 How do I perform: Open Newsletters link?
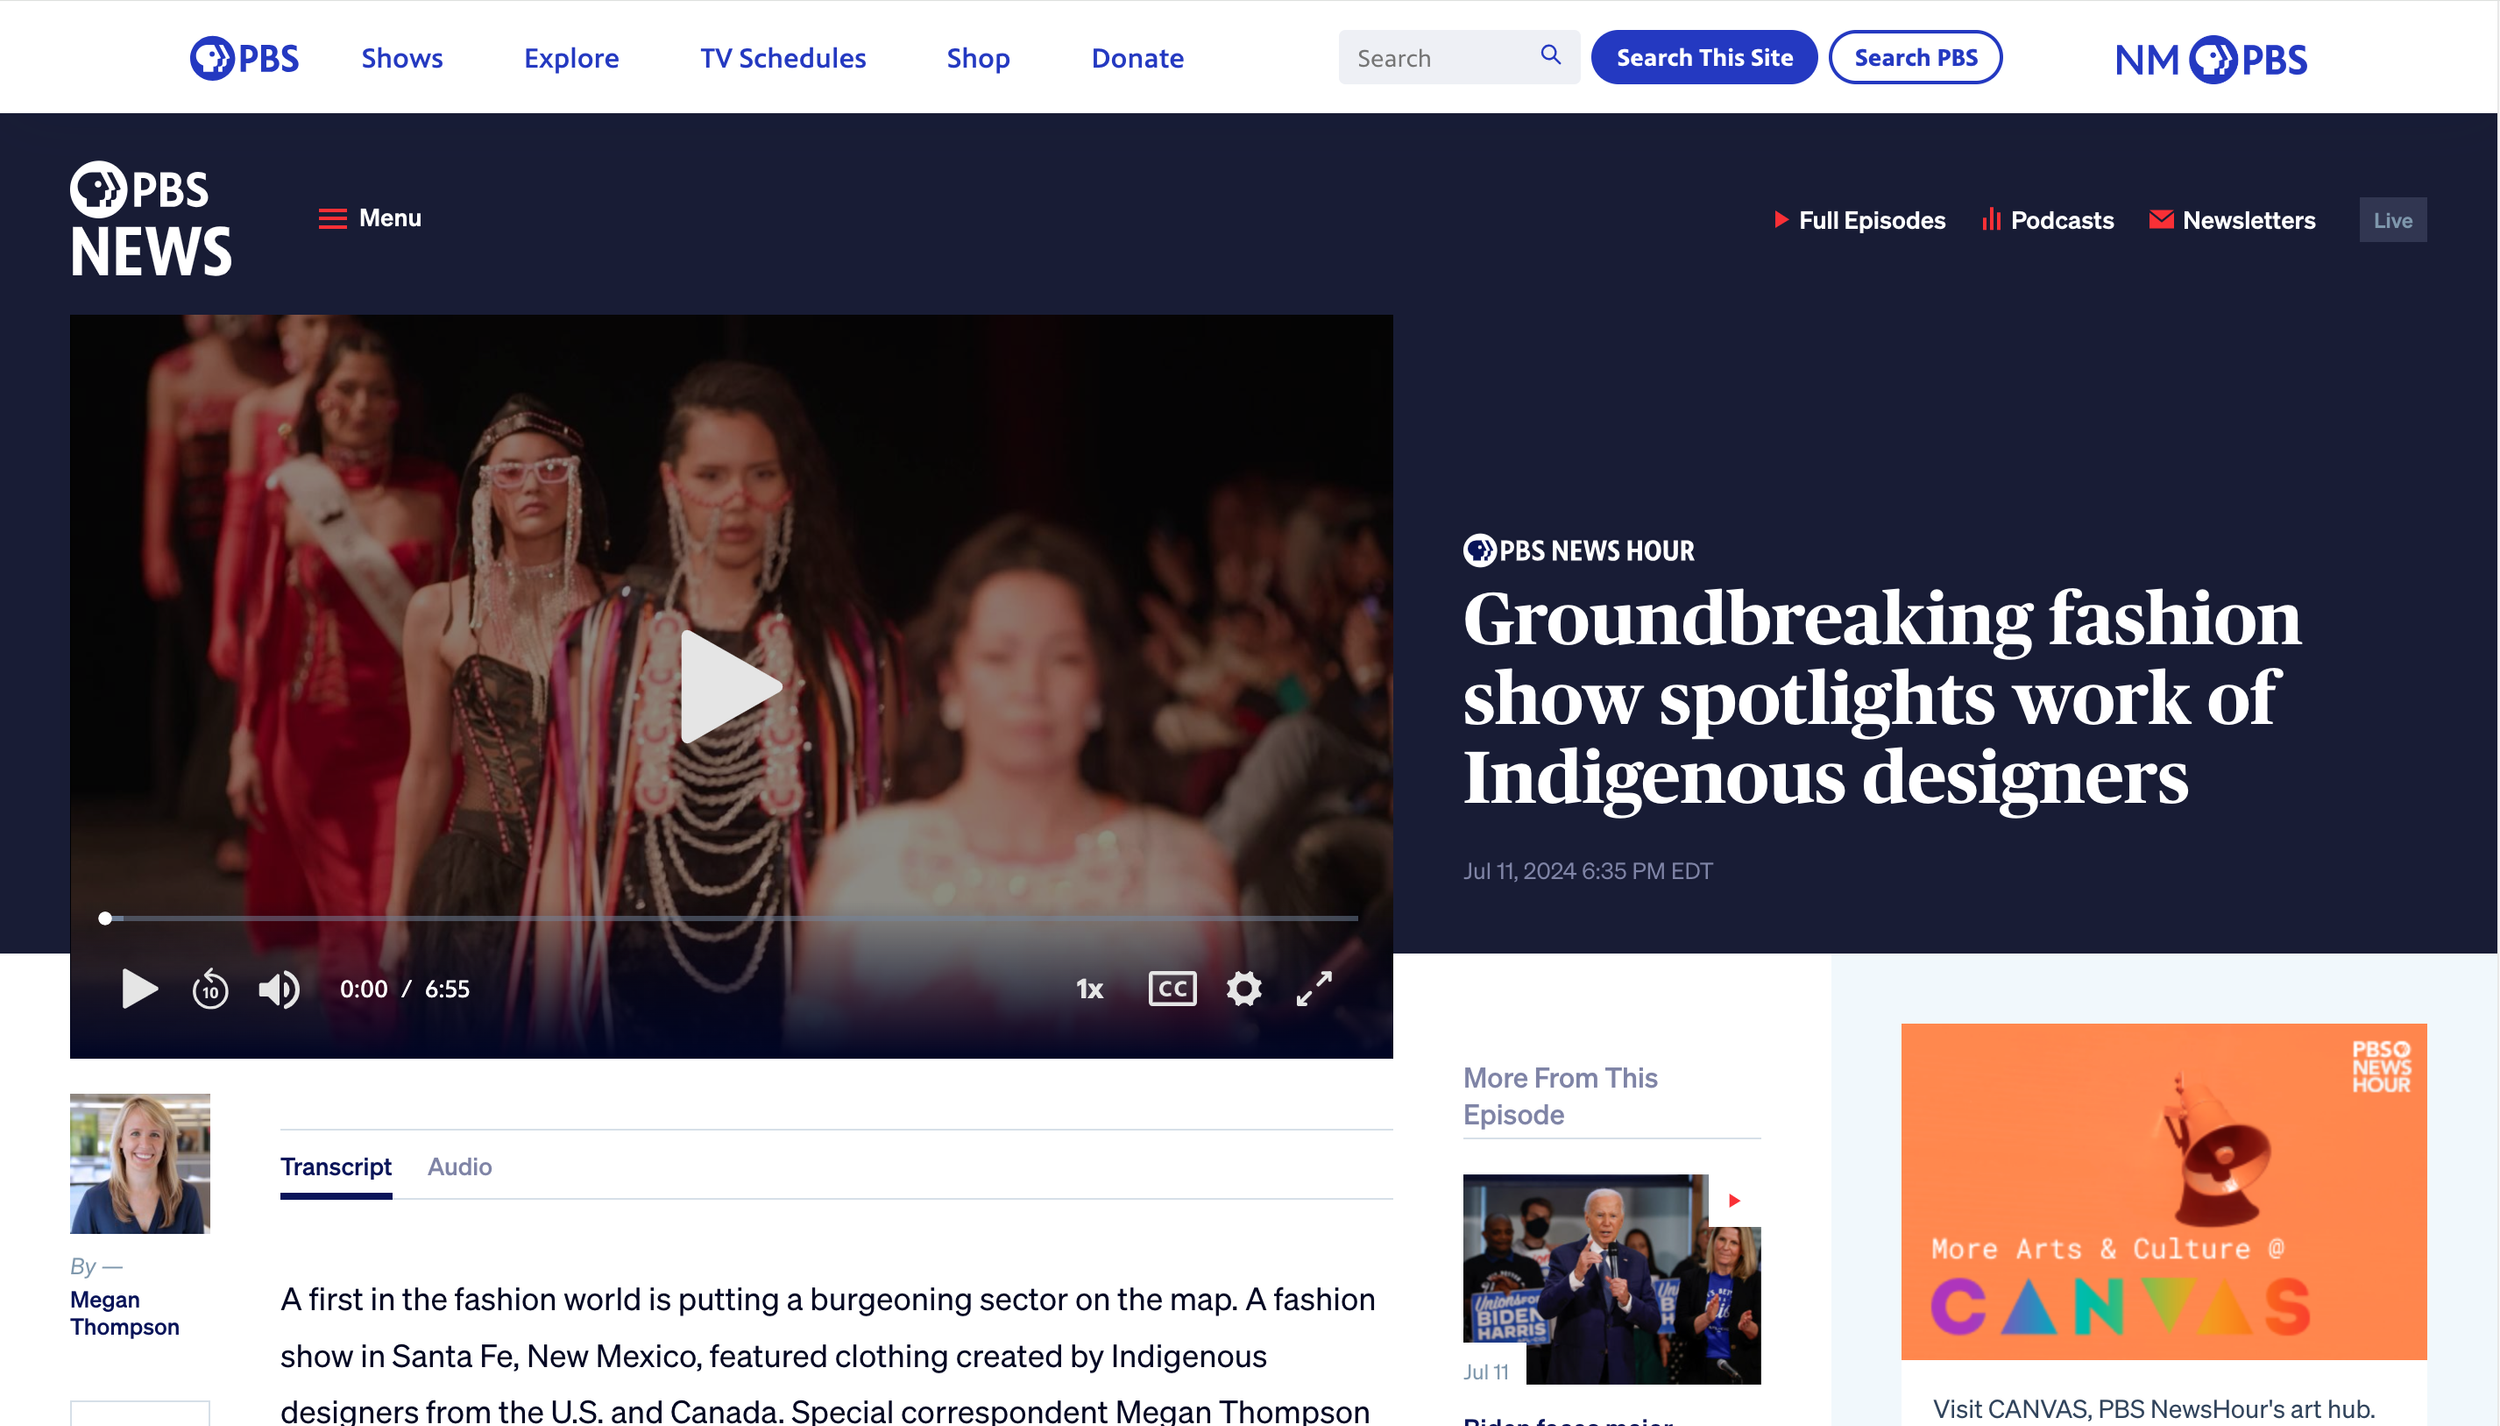2232,220
